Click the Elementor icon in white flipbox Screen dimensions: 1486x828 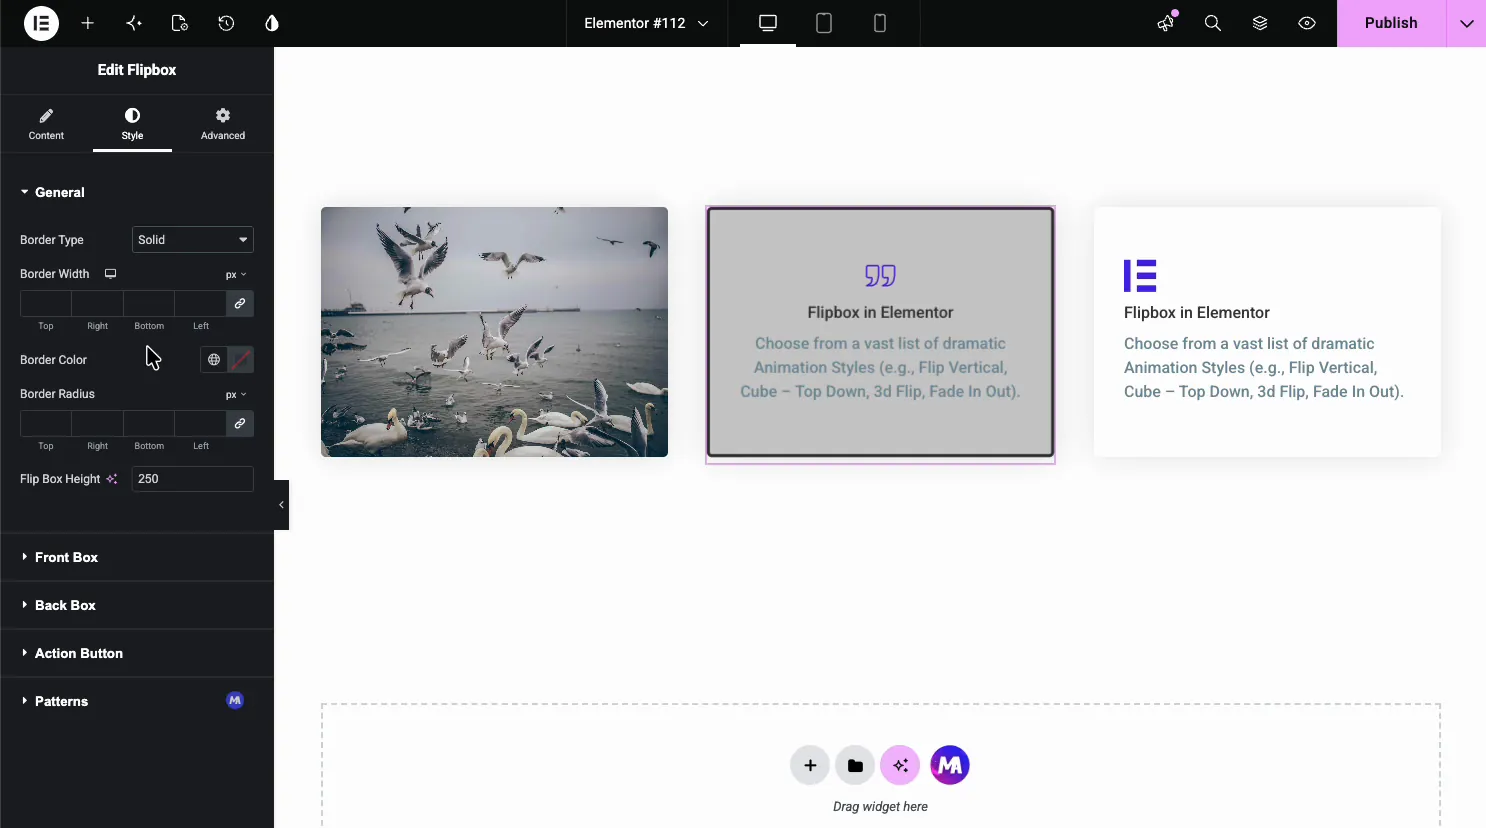tap(1140, 275)
